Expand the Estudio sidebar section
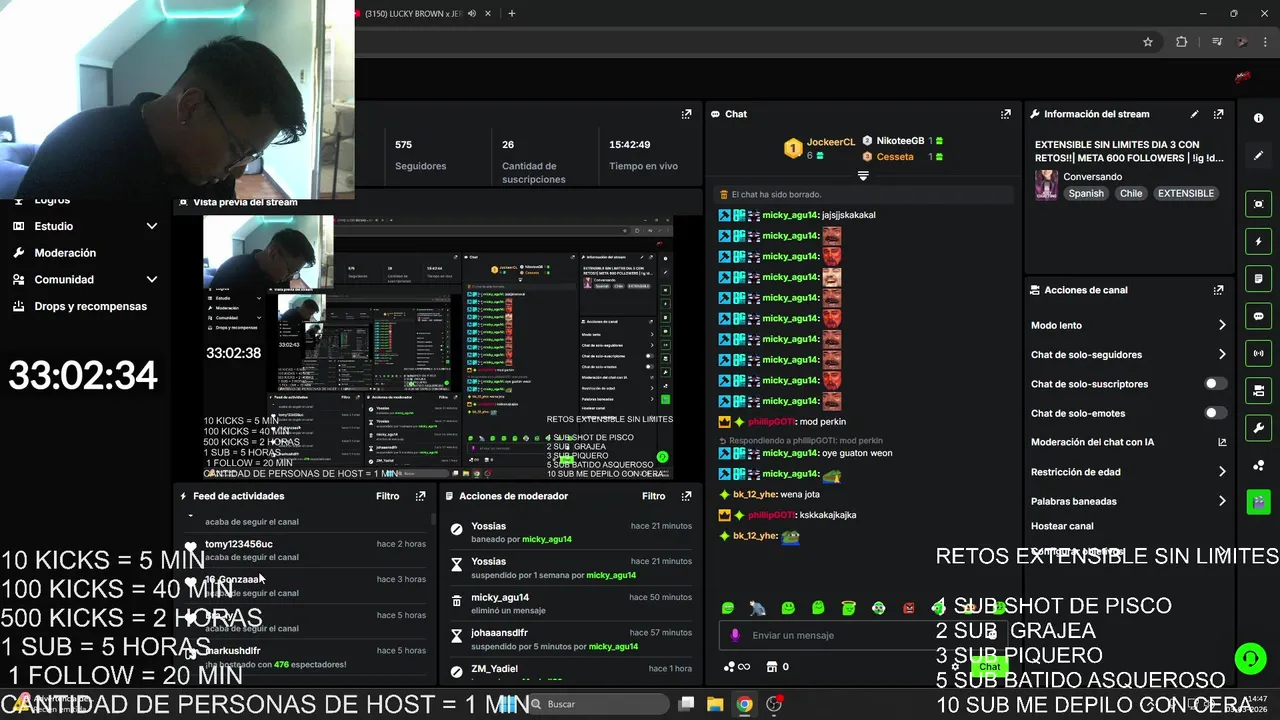This screenshot has width=1280, height=720. pos(152,226)
